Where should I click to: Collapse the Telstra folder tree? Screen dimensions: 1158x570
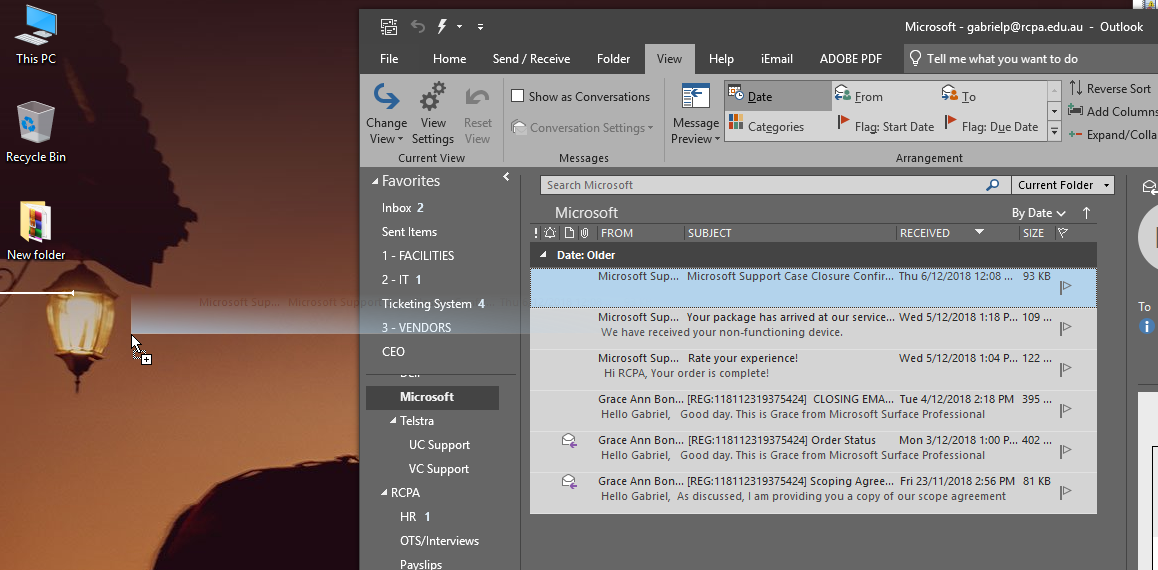(x=394, y=421)
